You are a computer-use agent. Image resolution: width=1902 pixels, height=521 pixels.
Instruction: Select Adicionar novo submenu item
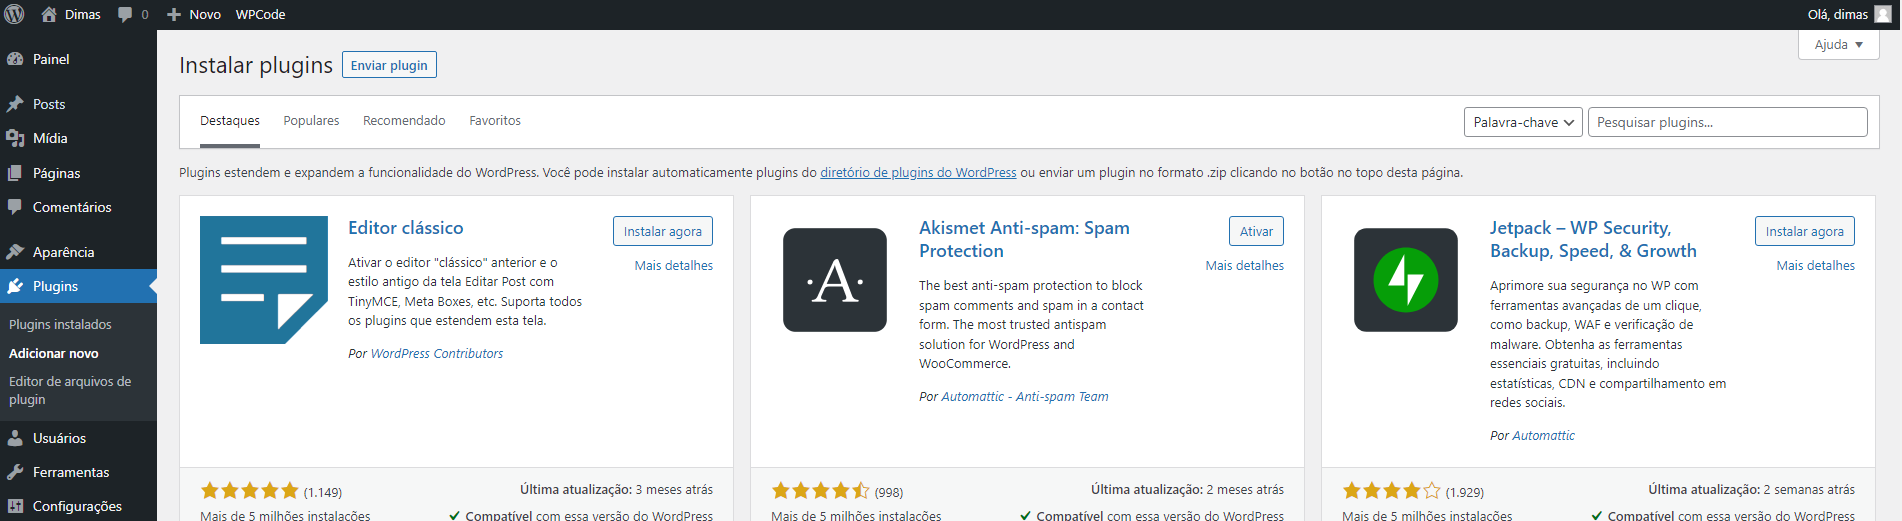click(x=54, y=353)
